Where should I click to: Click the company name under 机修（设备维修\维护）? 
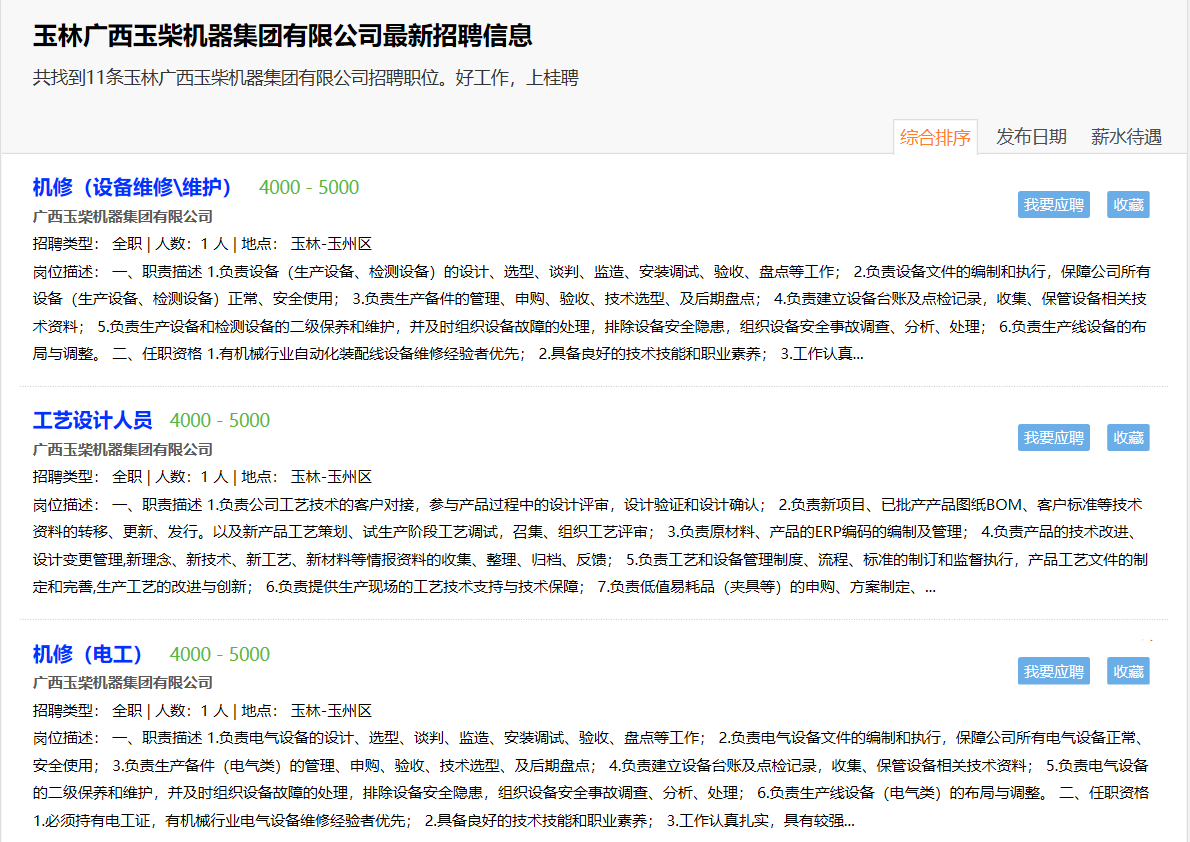(x=123, y=217)
